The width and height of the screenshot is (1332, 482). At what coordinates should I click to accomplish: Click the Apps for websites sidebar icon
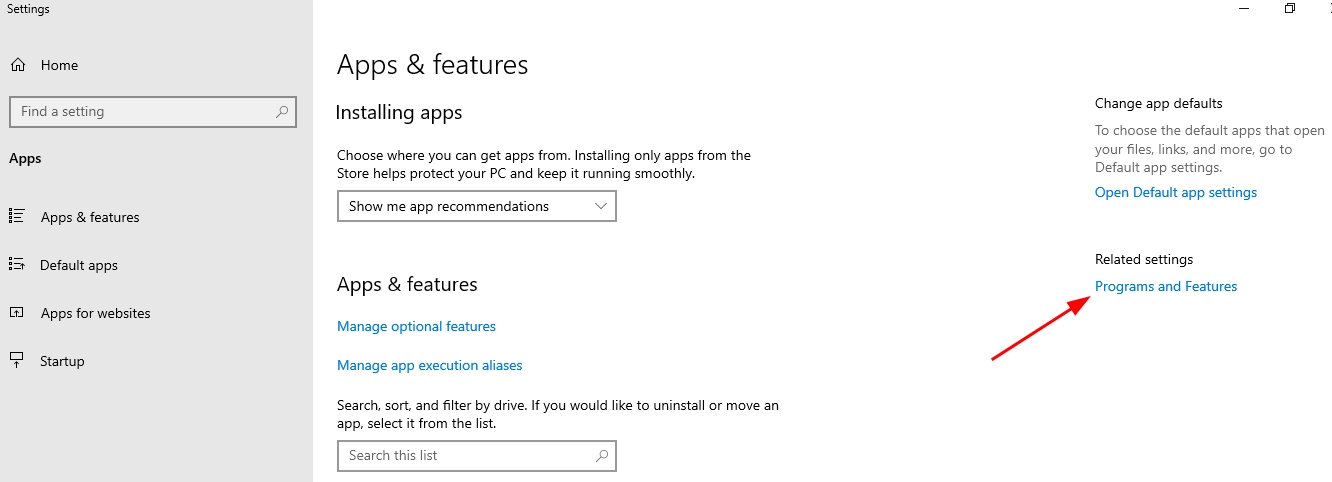tap(16, 312)
